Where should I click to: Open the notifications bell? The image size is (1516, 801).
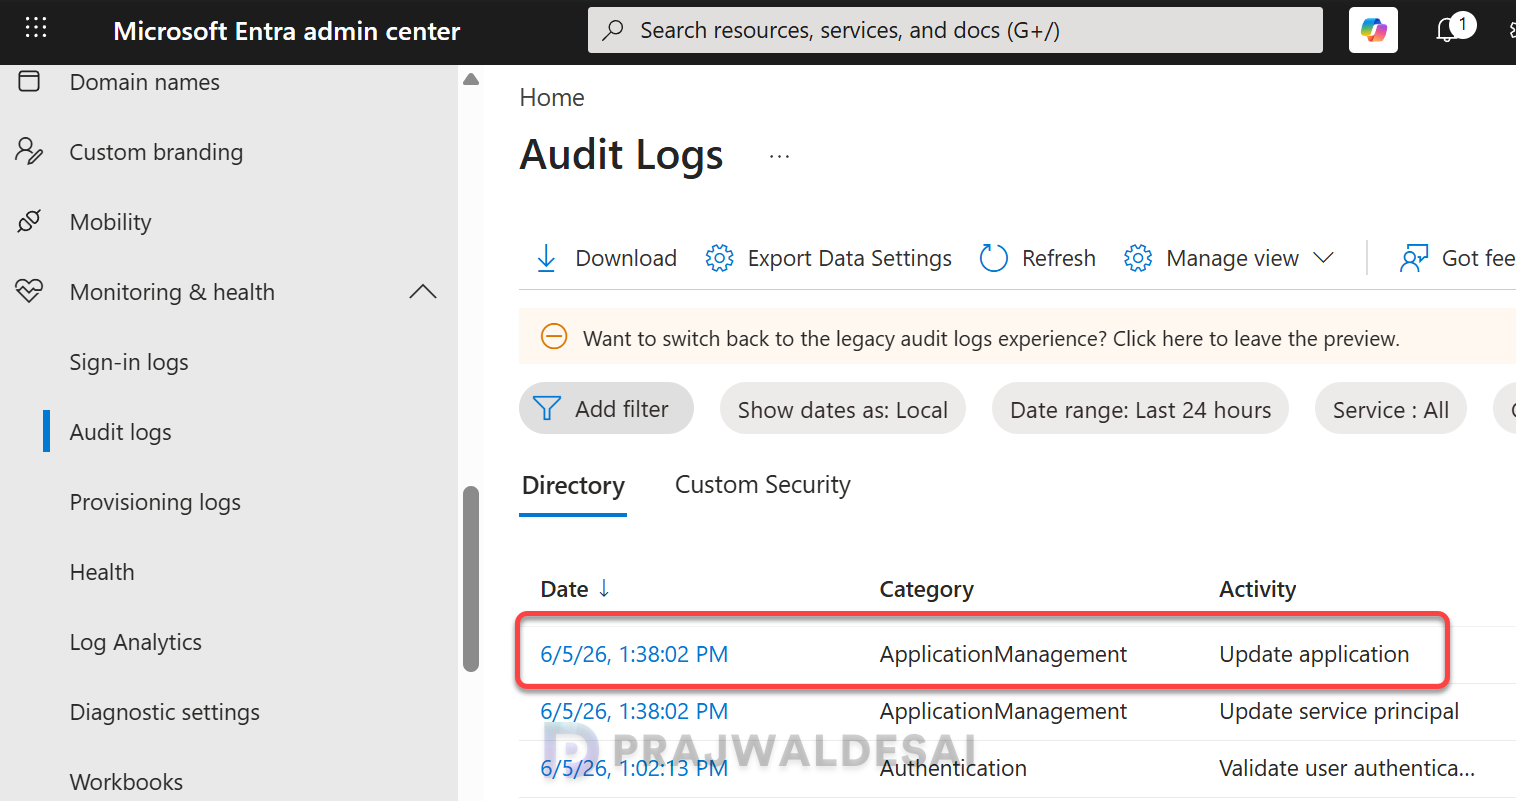coord(1447,31)
